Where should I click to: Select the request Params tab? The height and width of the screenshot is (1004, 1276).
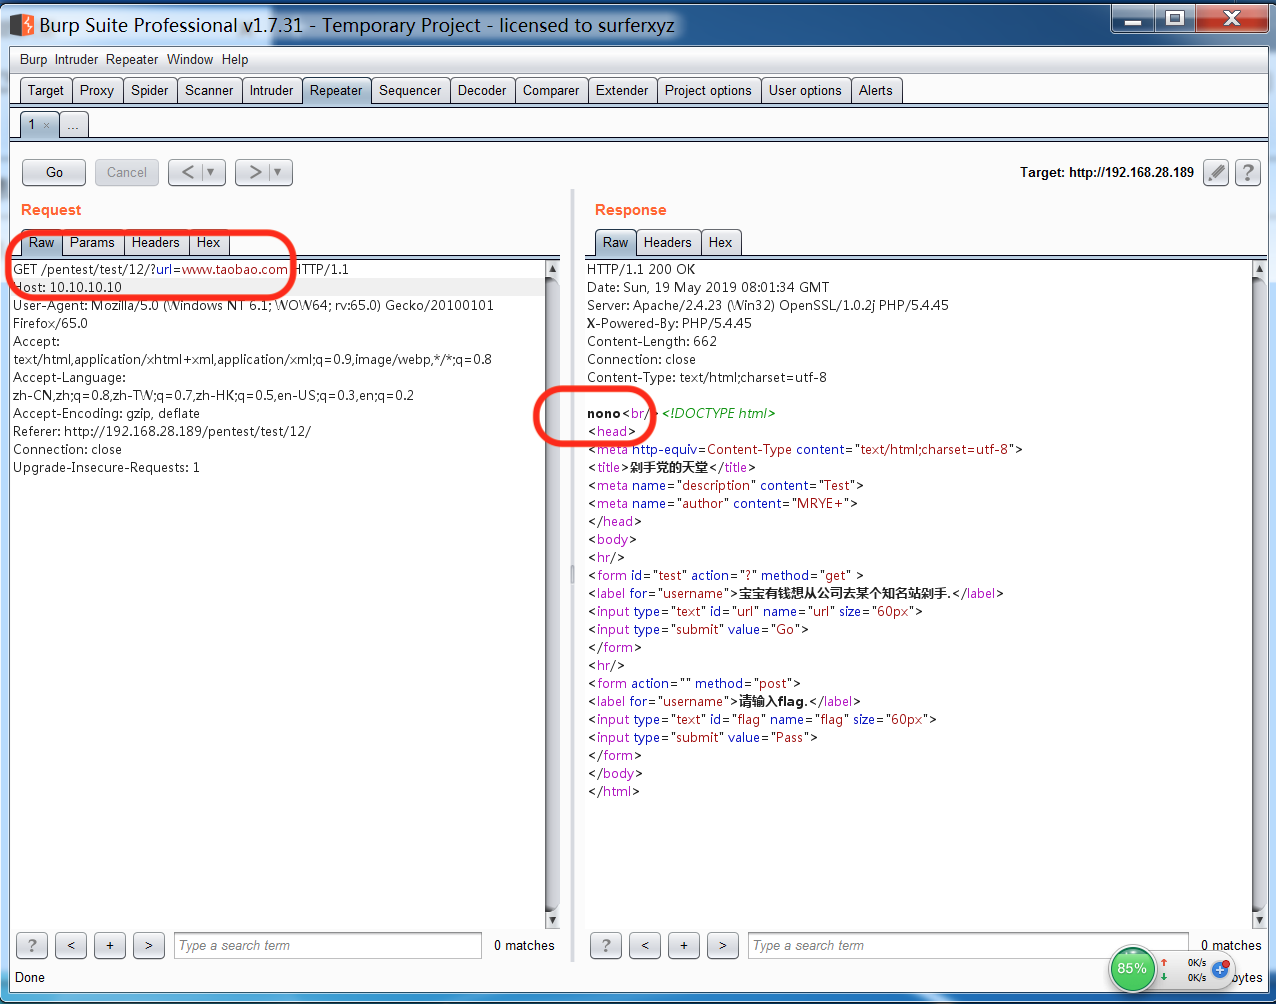point(92,242)
